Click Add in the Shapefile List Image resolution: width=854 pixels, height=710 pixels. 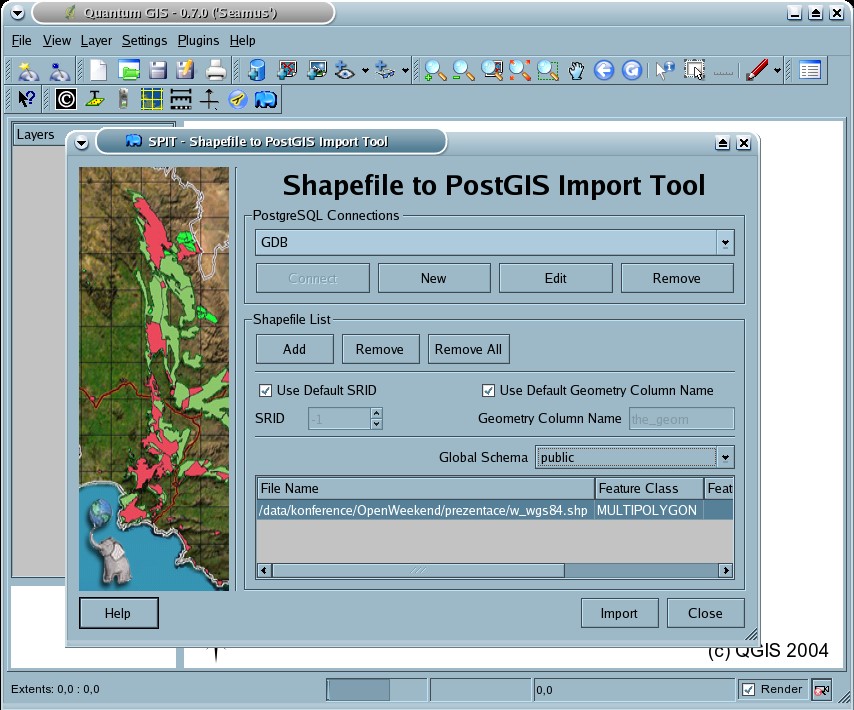click(295, 349)
